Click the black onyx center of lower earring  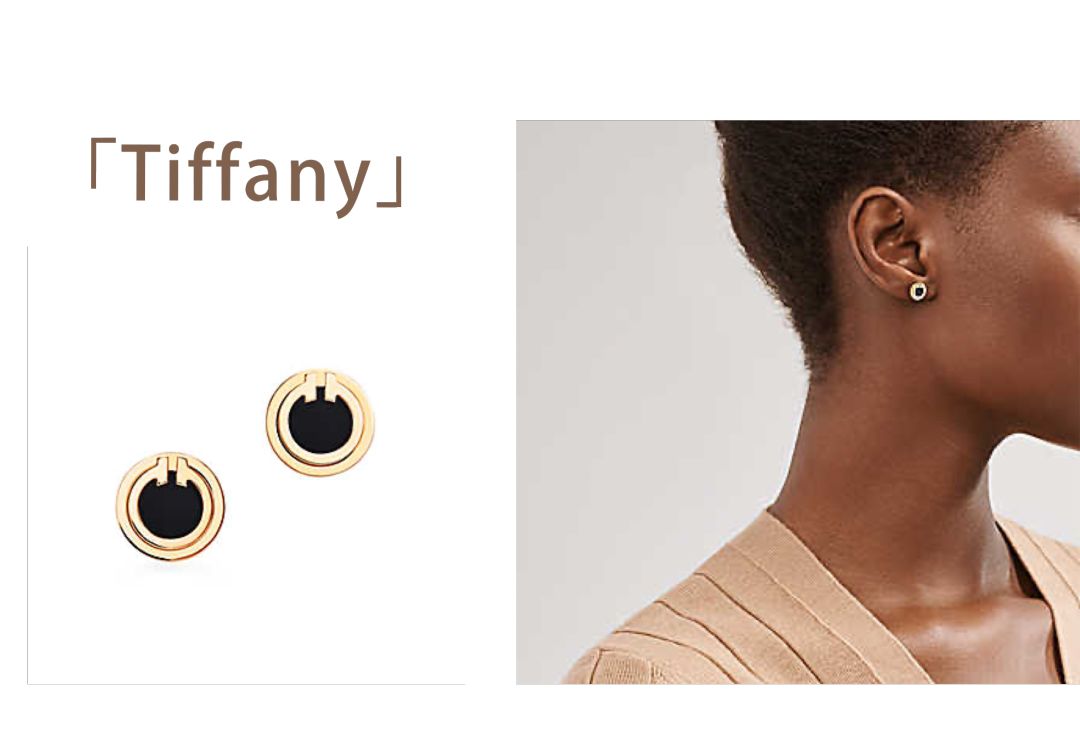[x=170, y=508]
